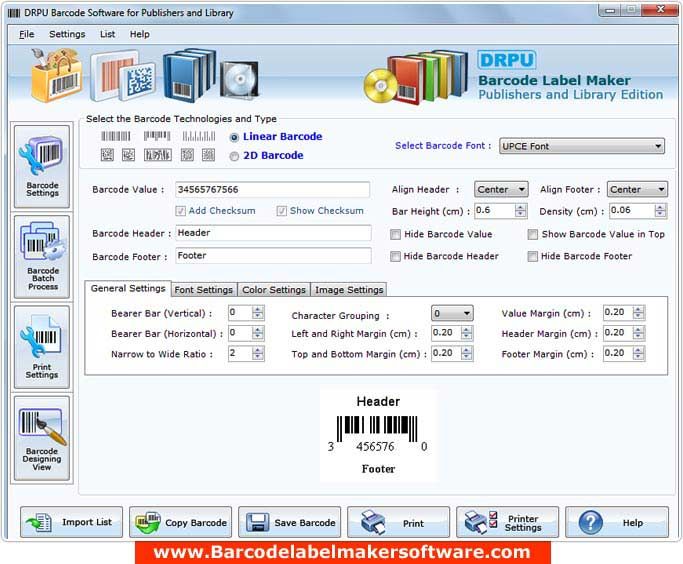Click the last 2D barcode sample icon

208,155
